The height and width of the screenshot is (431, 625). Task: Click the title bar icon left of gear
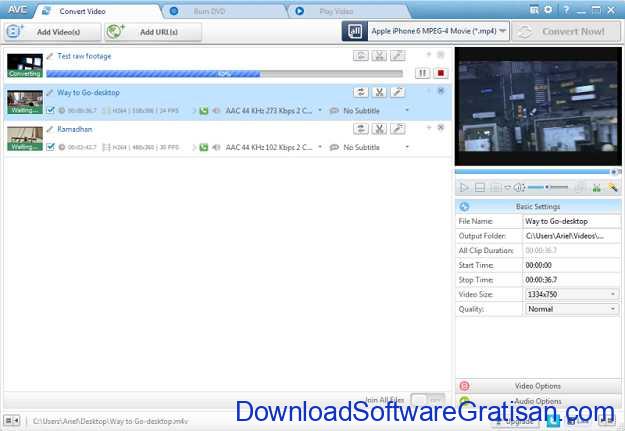[534, 10]
